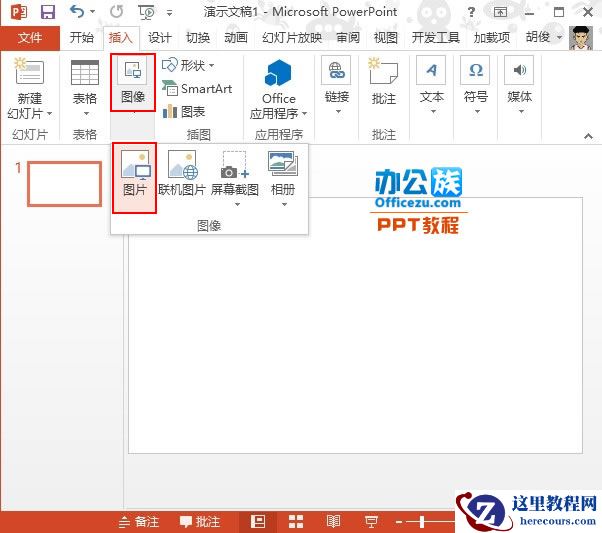Viewport: 602px width, 533px height.
Task: Toggle the 备注 notes pane
Action: tap(138, 521)
